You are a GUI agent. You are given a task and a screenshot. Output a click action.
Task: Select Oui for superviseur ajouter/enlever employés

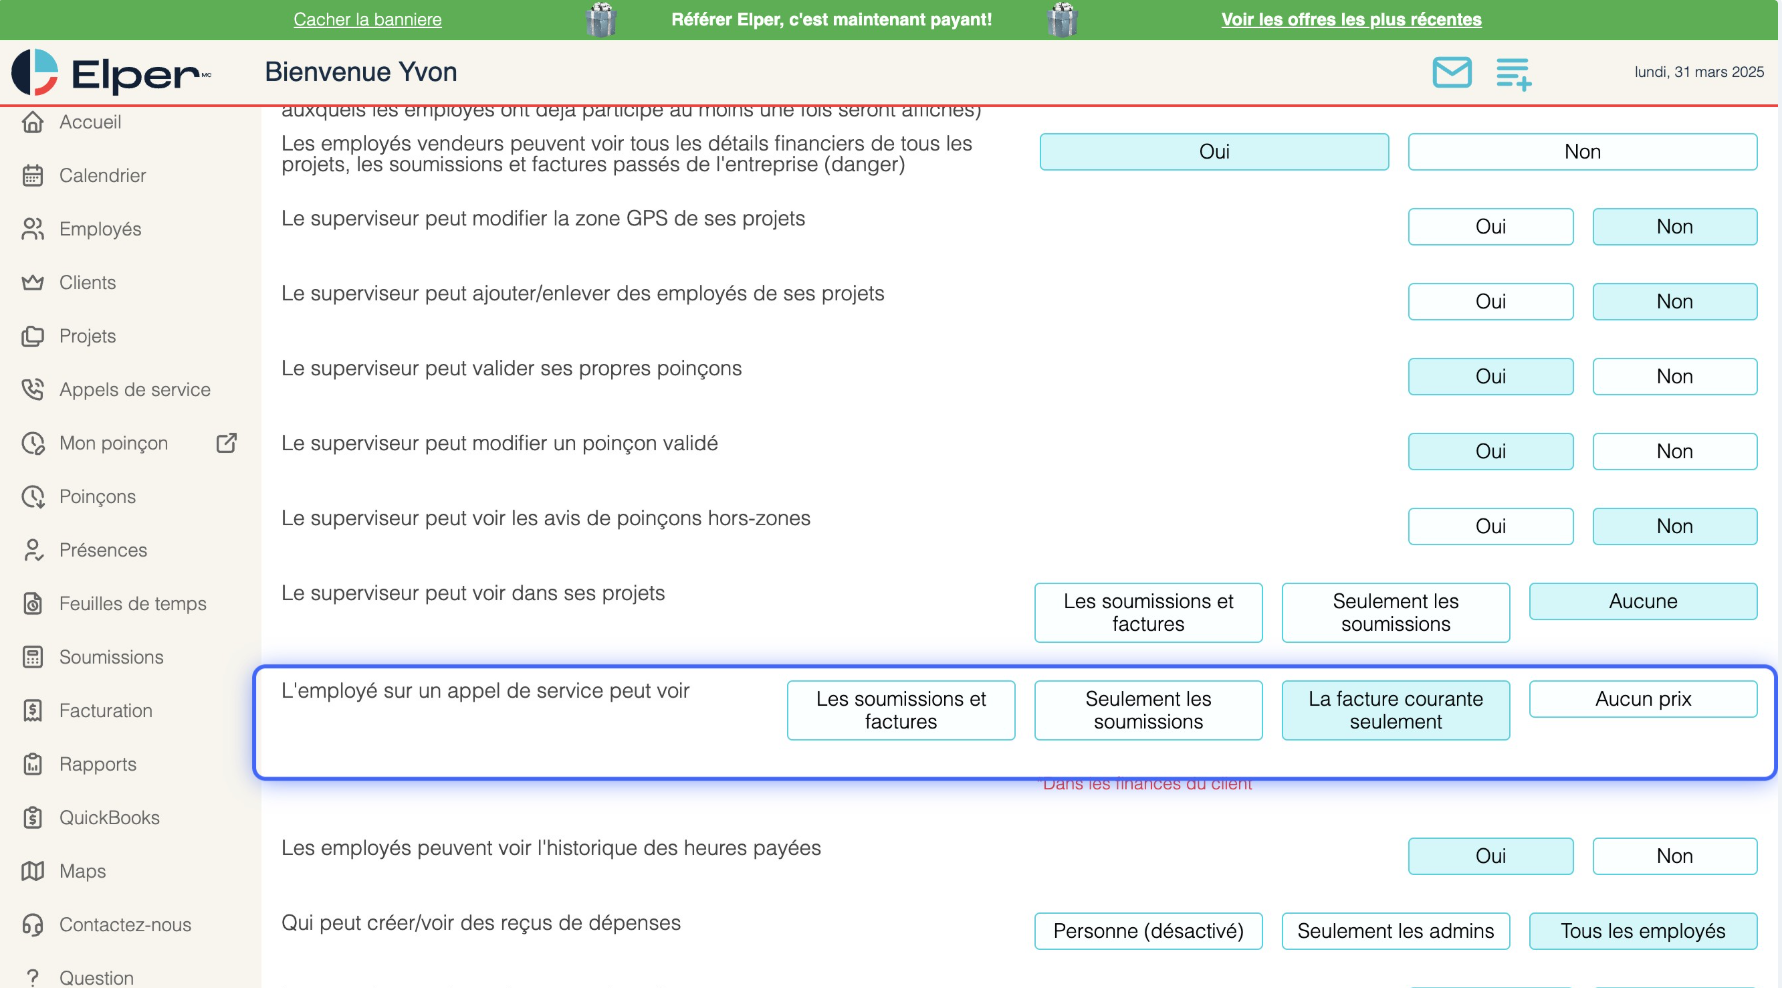tap(1490, 302)
